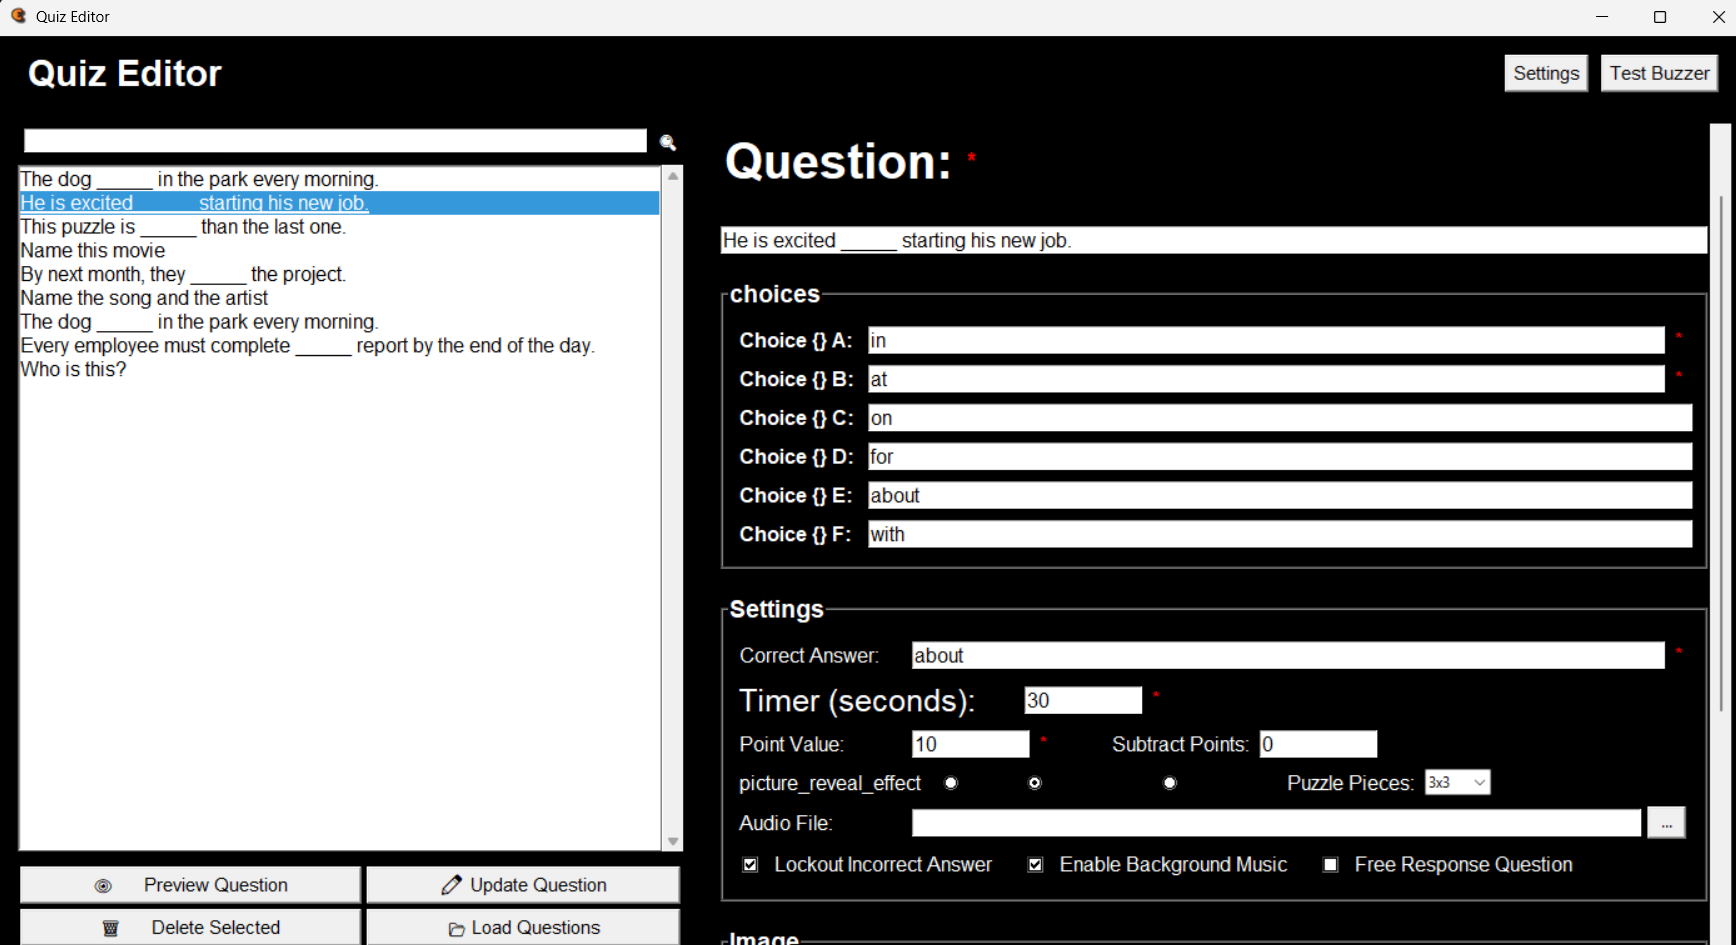Click the trash icon on Delete Selected
Screen dimensions: 1736x945
click(110, 928)
